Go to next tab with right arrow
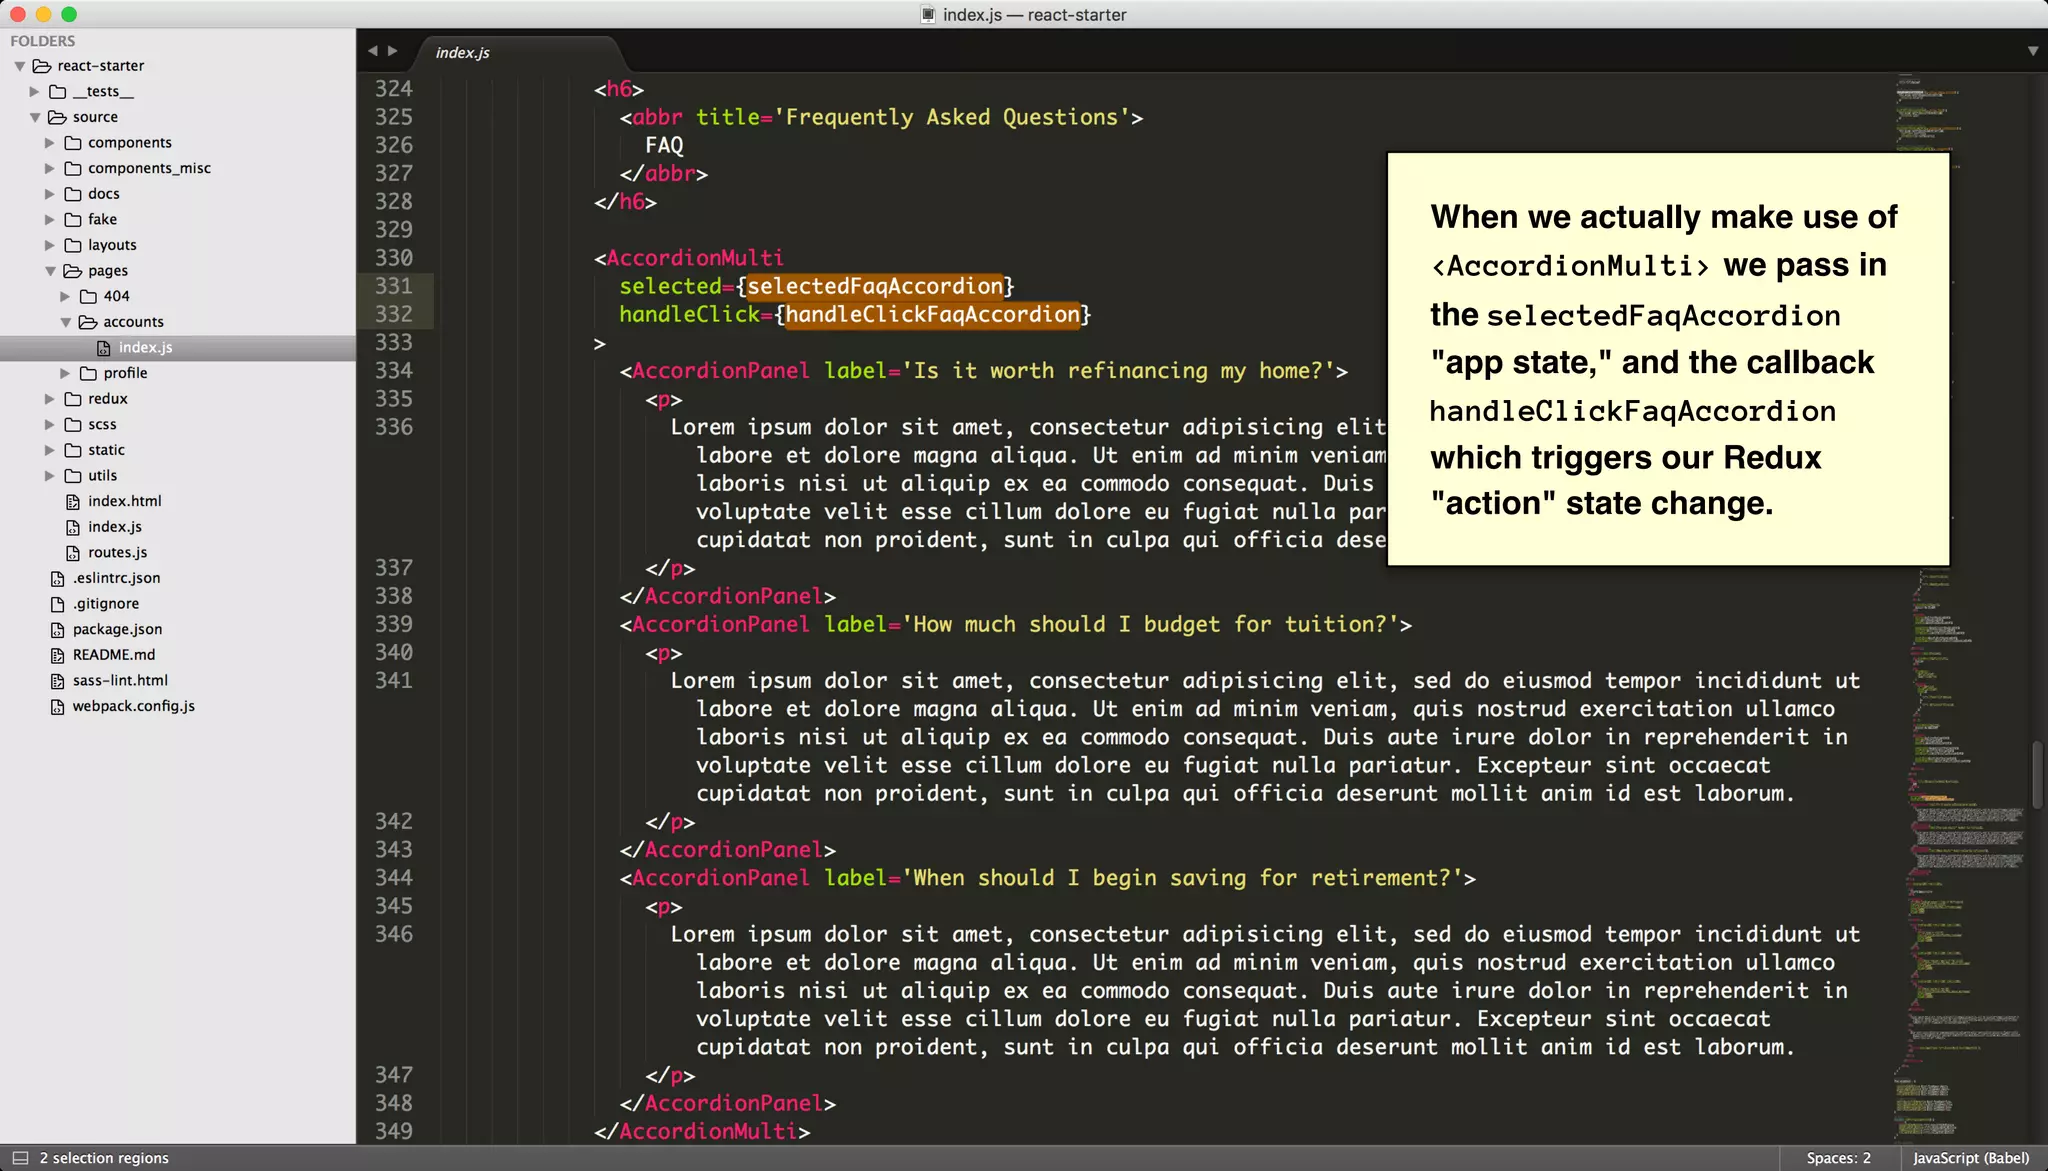 tap(393, 51)
